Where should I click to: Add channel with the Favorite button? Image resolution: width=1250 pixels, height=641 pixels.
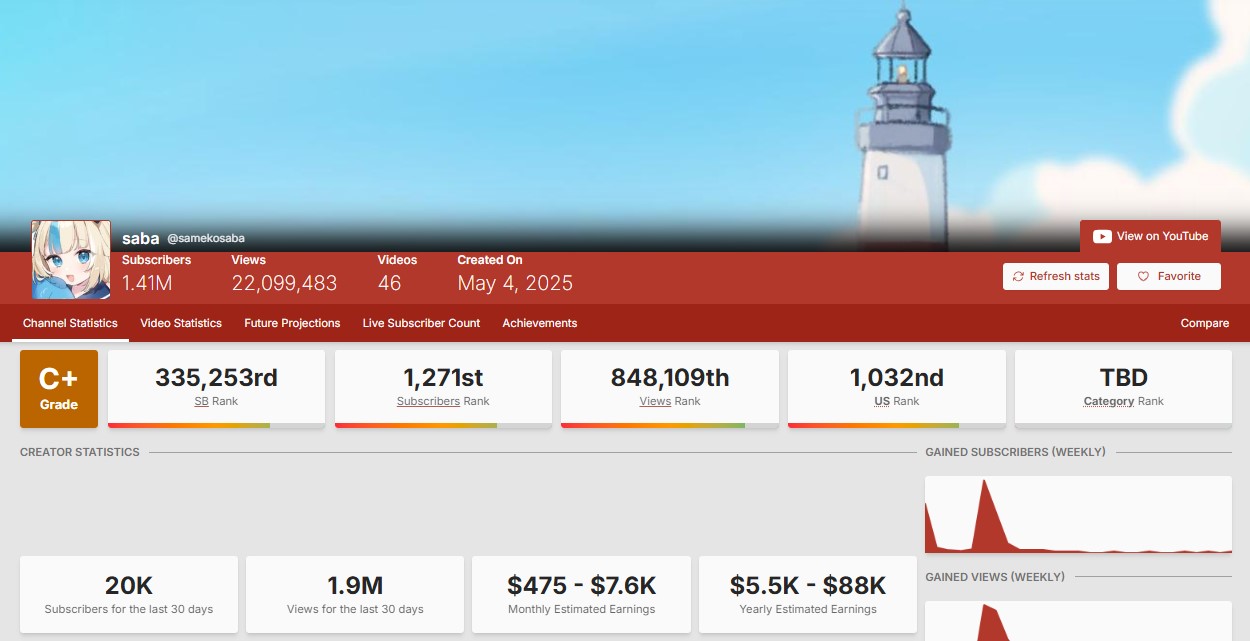1169,277
